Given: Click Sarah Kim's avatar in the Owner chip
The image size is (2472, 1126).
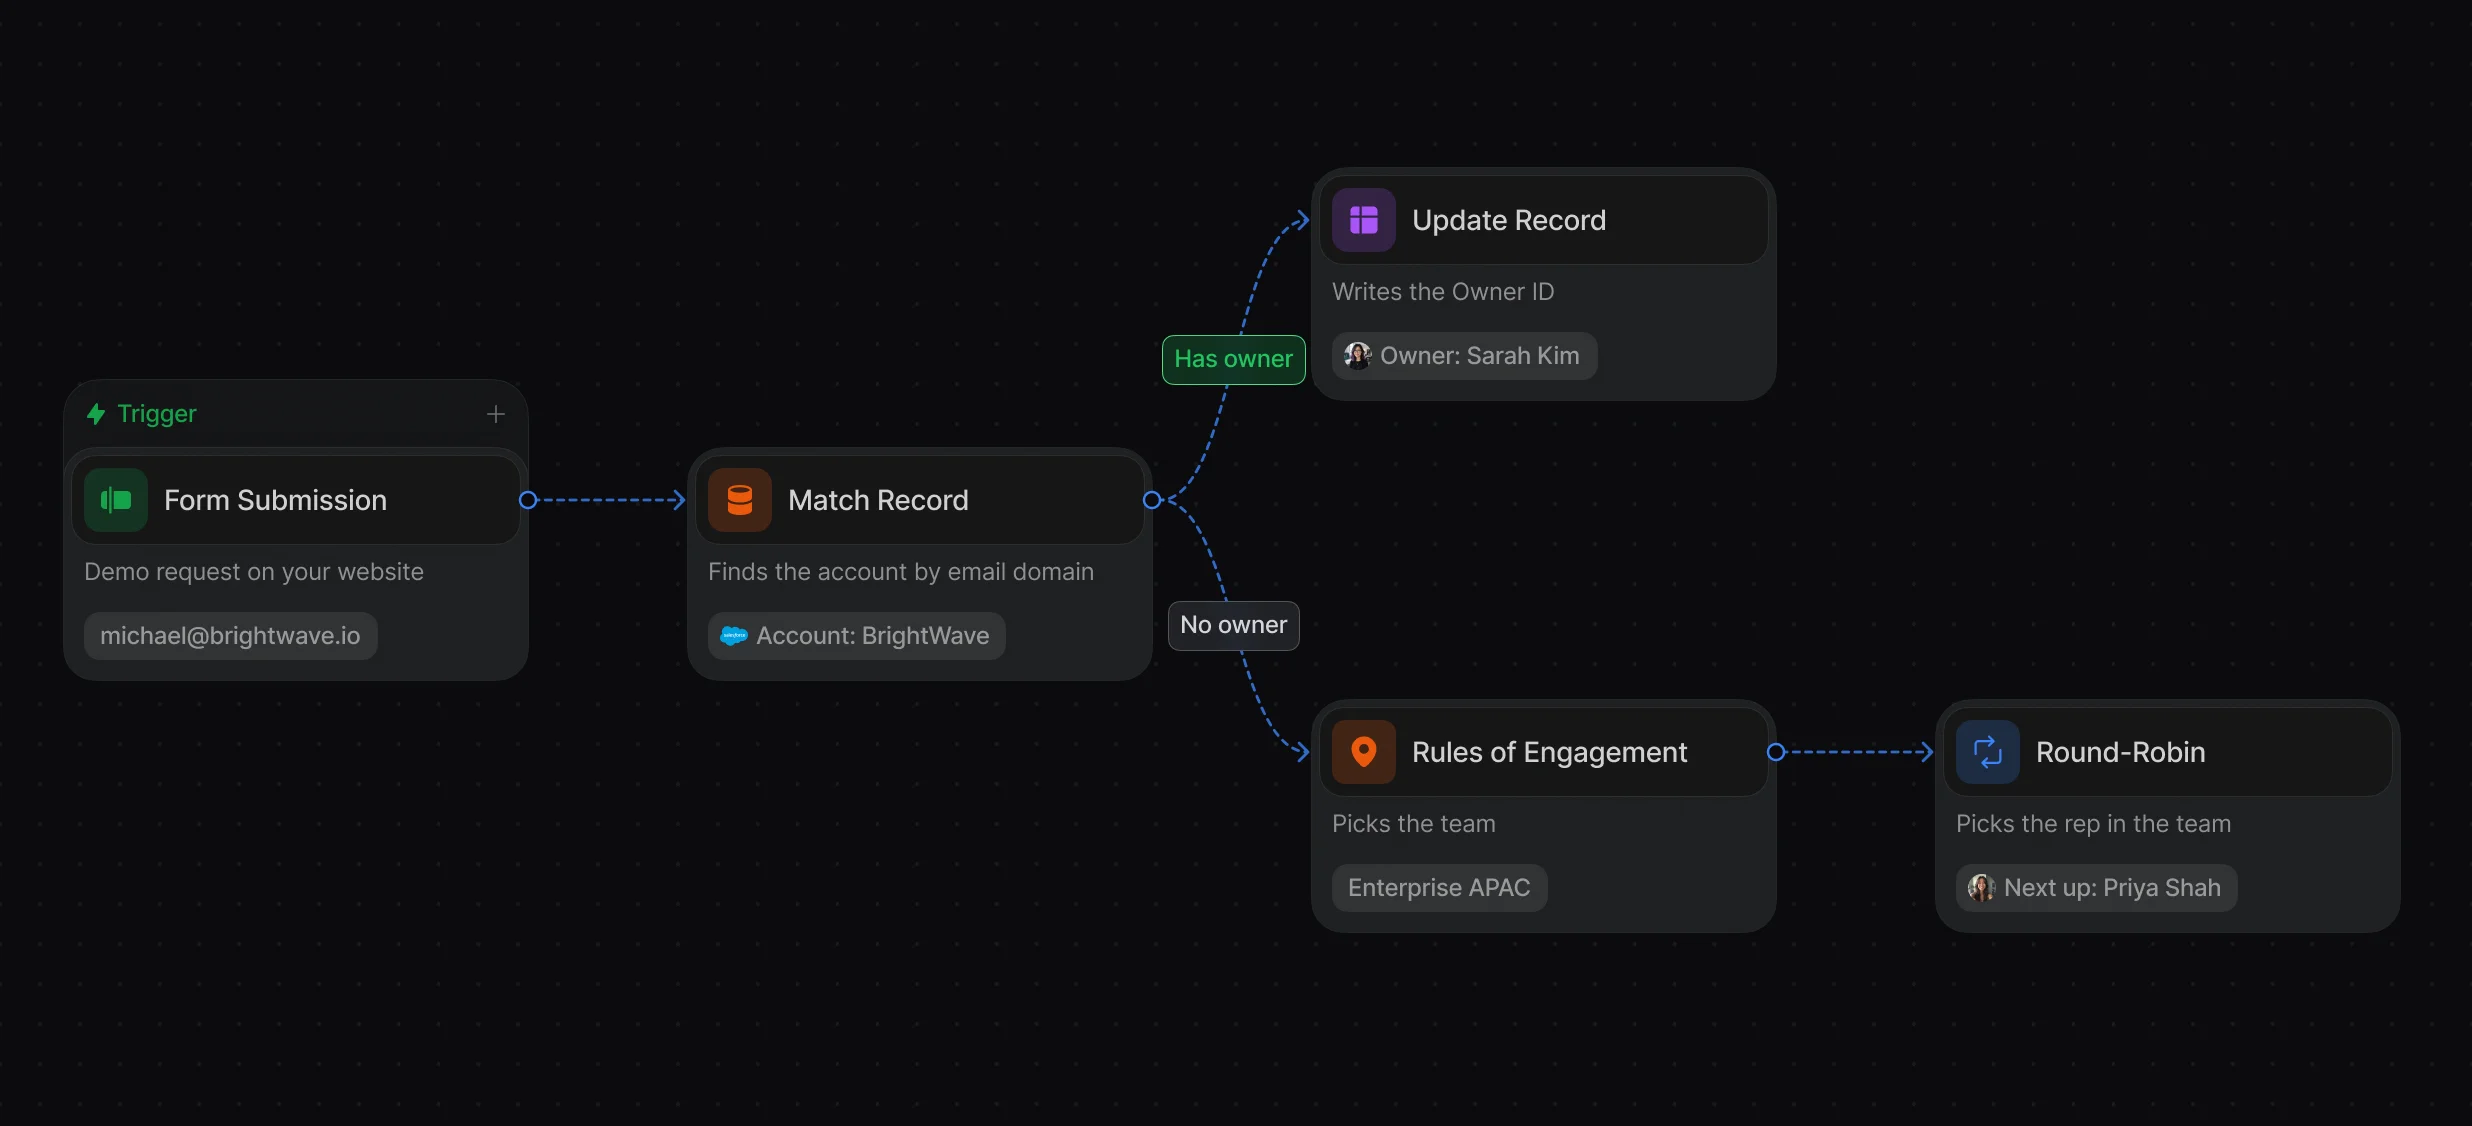Looking at the screenshot, I should (1358, 356).
